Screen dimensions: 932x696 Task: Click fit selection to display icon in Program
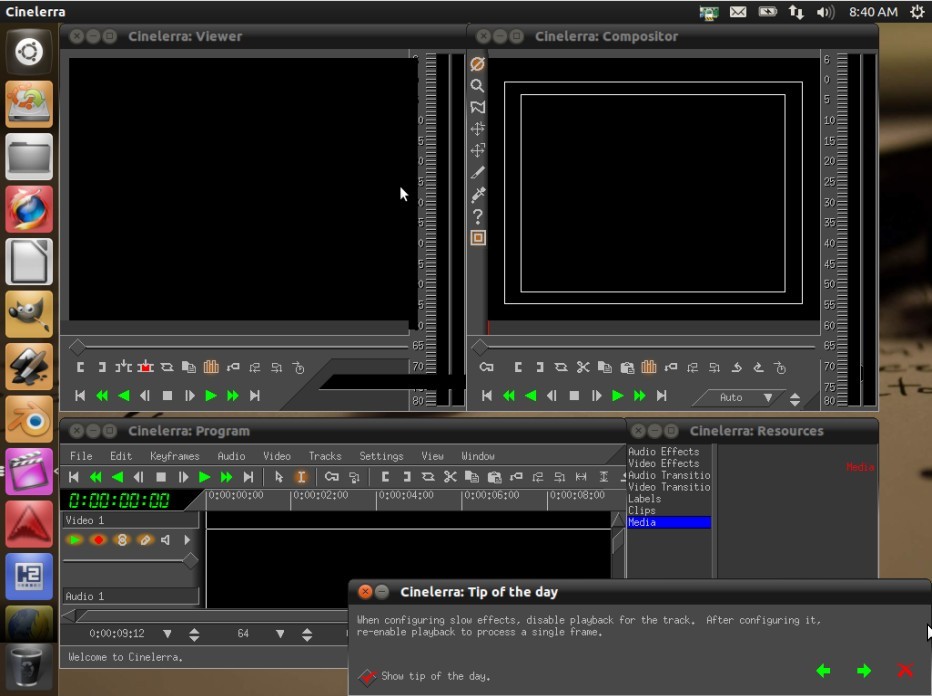581,477
